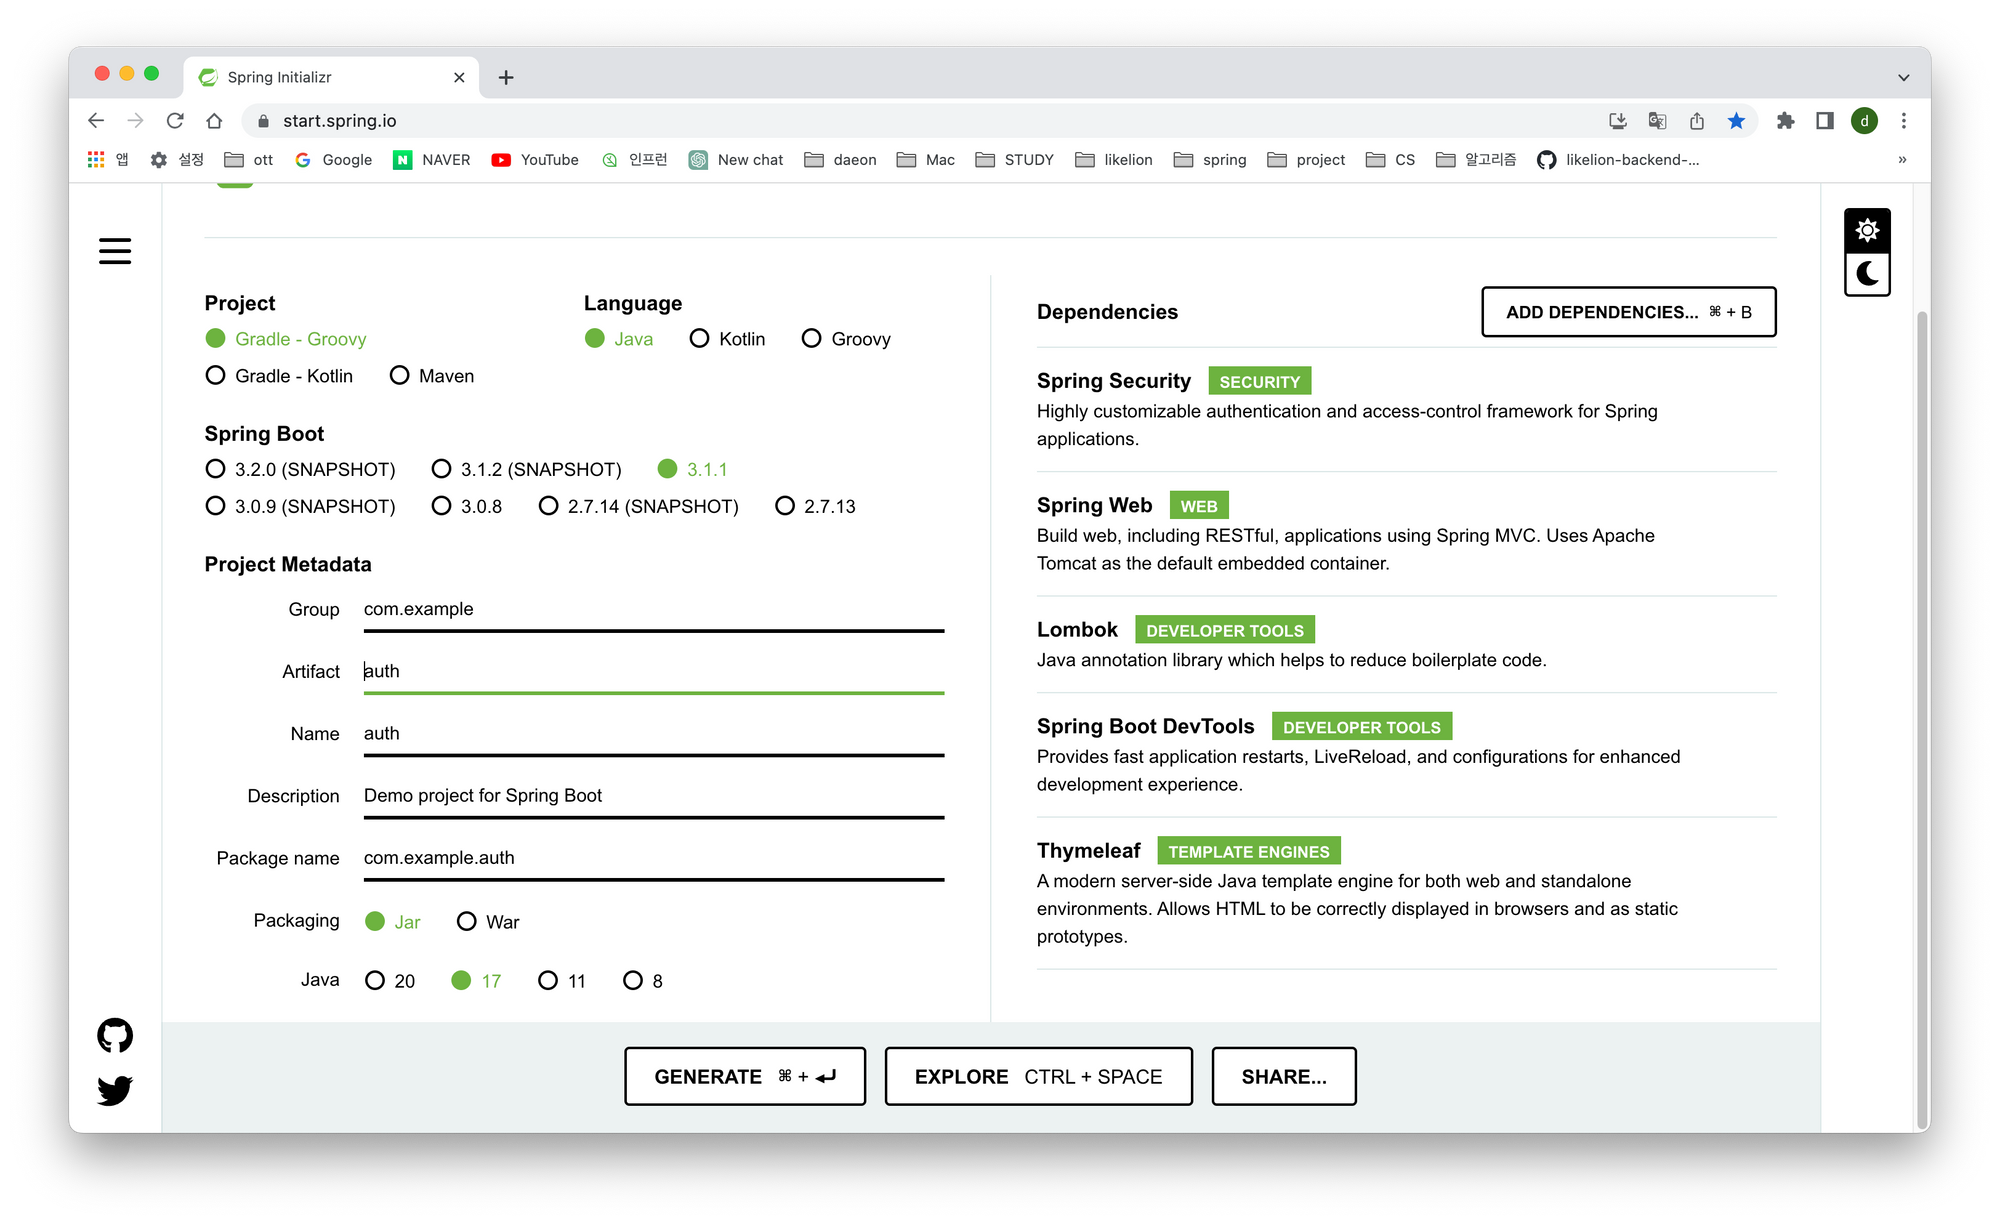
Task: Open the GitHub link icon in sidebar
Action: coord(115,1035)
